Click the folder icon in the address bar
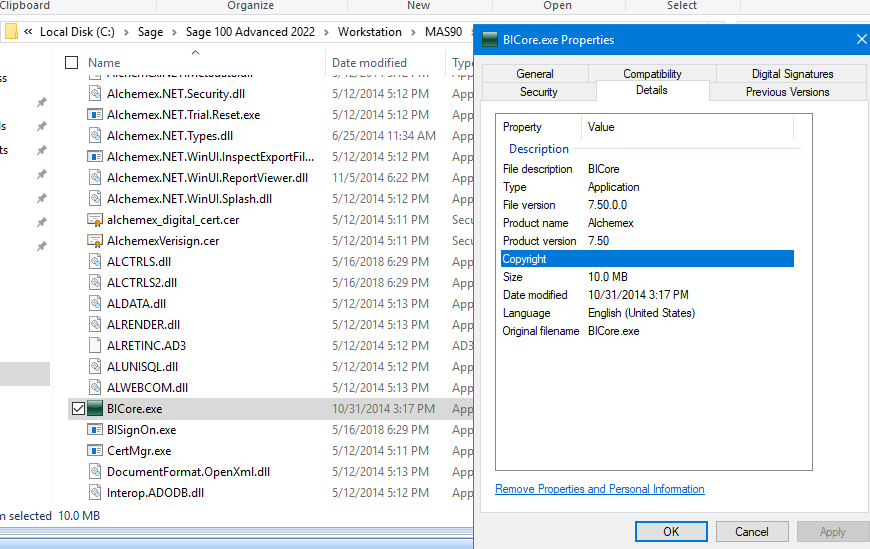The height and width of the screenshot is (549, 870). click(11, 32)
